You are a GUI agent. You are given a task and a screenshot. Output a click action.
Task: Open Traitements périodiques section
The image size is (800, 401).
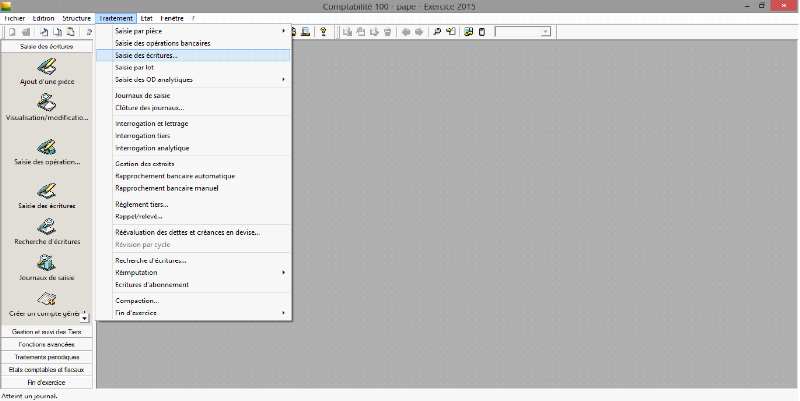click(x=47, y=357)
